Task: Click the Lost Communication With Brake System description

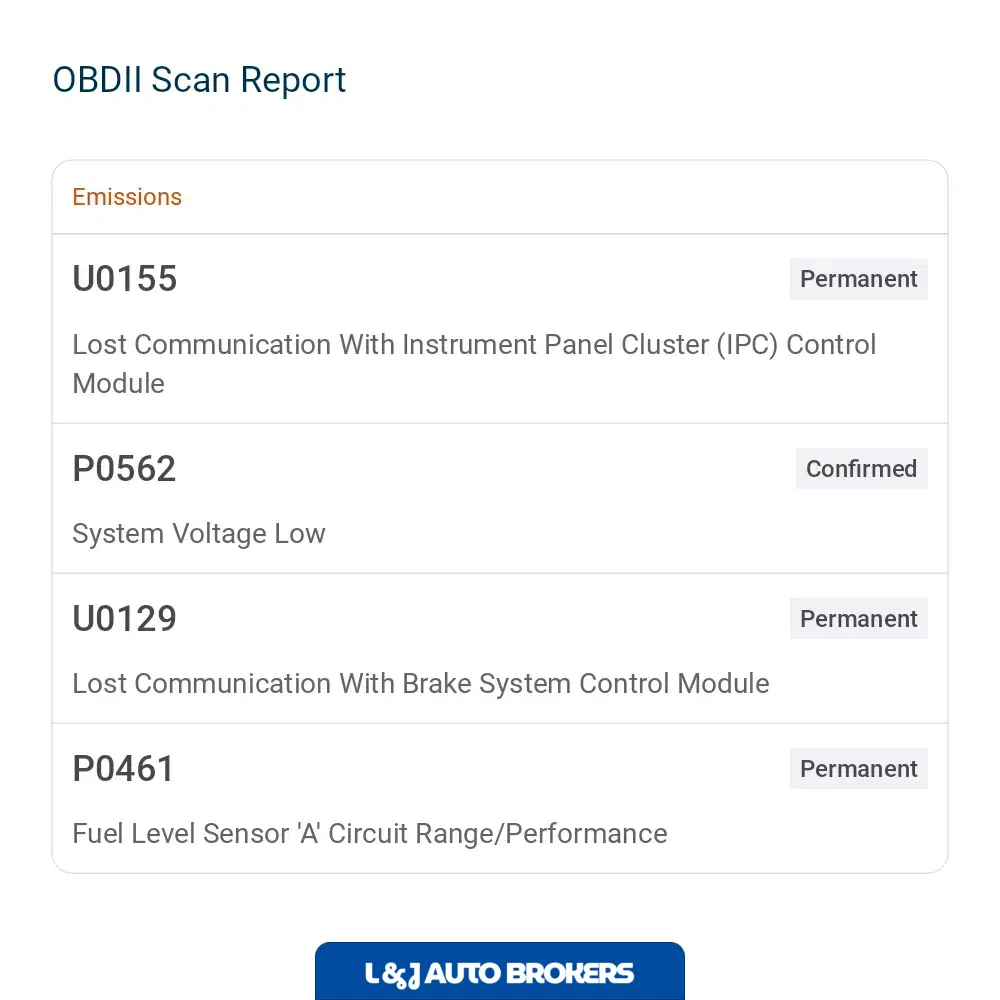Action: point(421,684)
